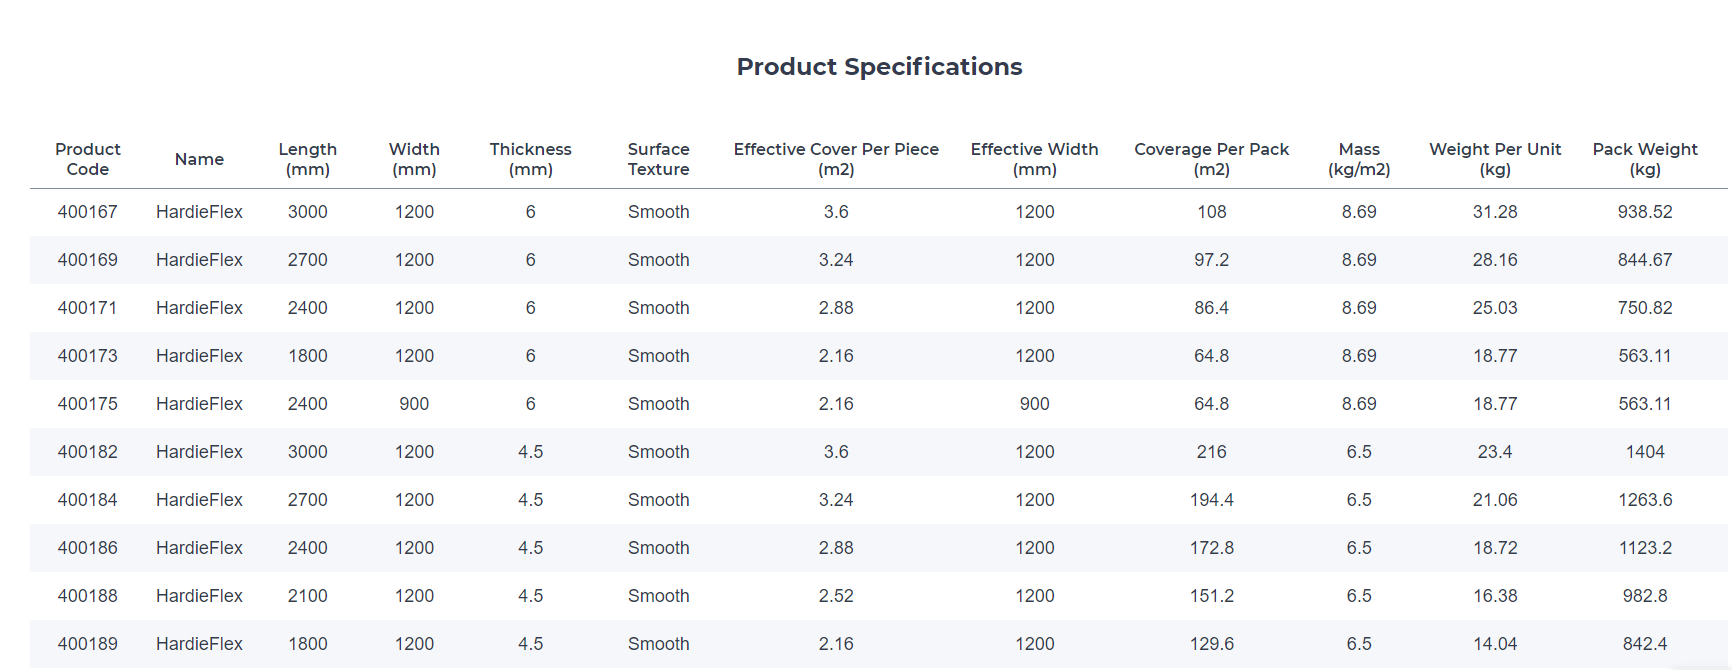Click the Surface Texture column header
Viewport: 1732px width, 670px height.
(658, 159)
